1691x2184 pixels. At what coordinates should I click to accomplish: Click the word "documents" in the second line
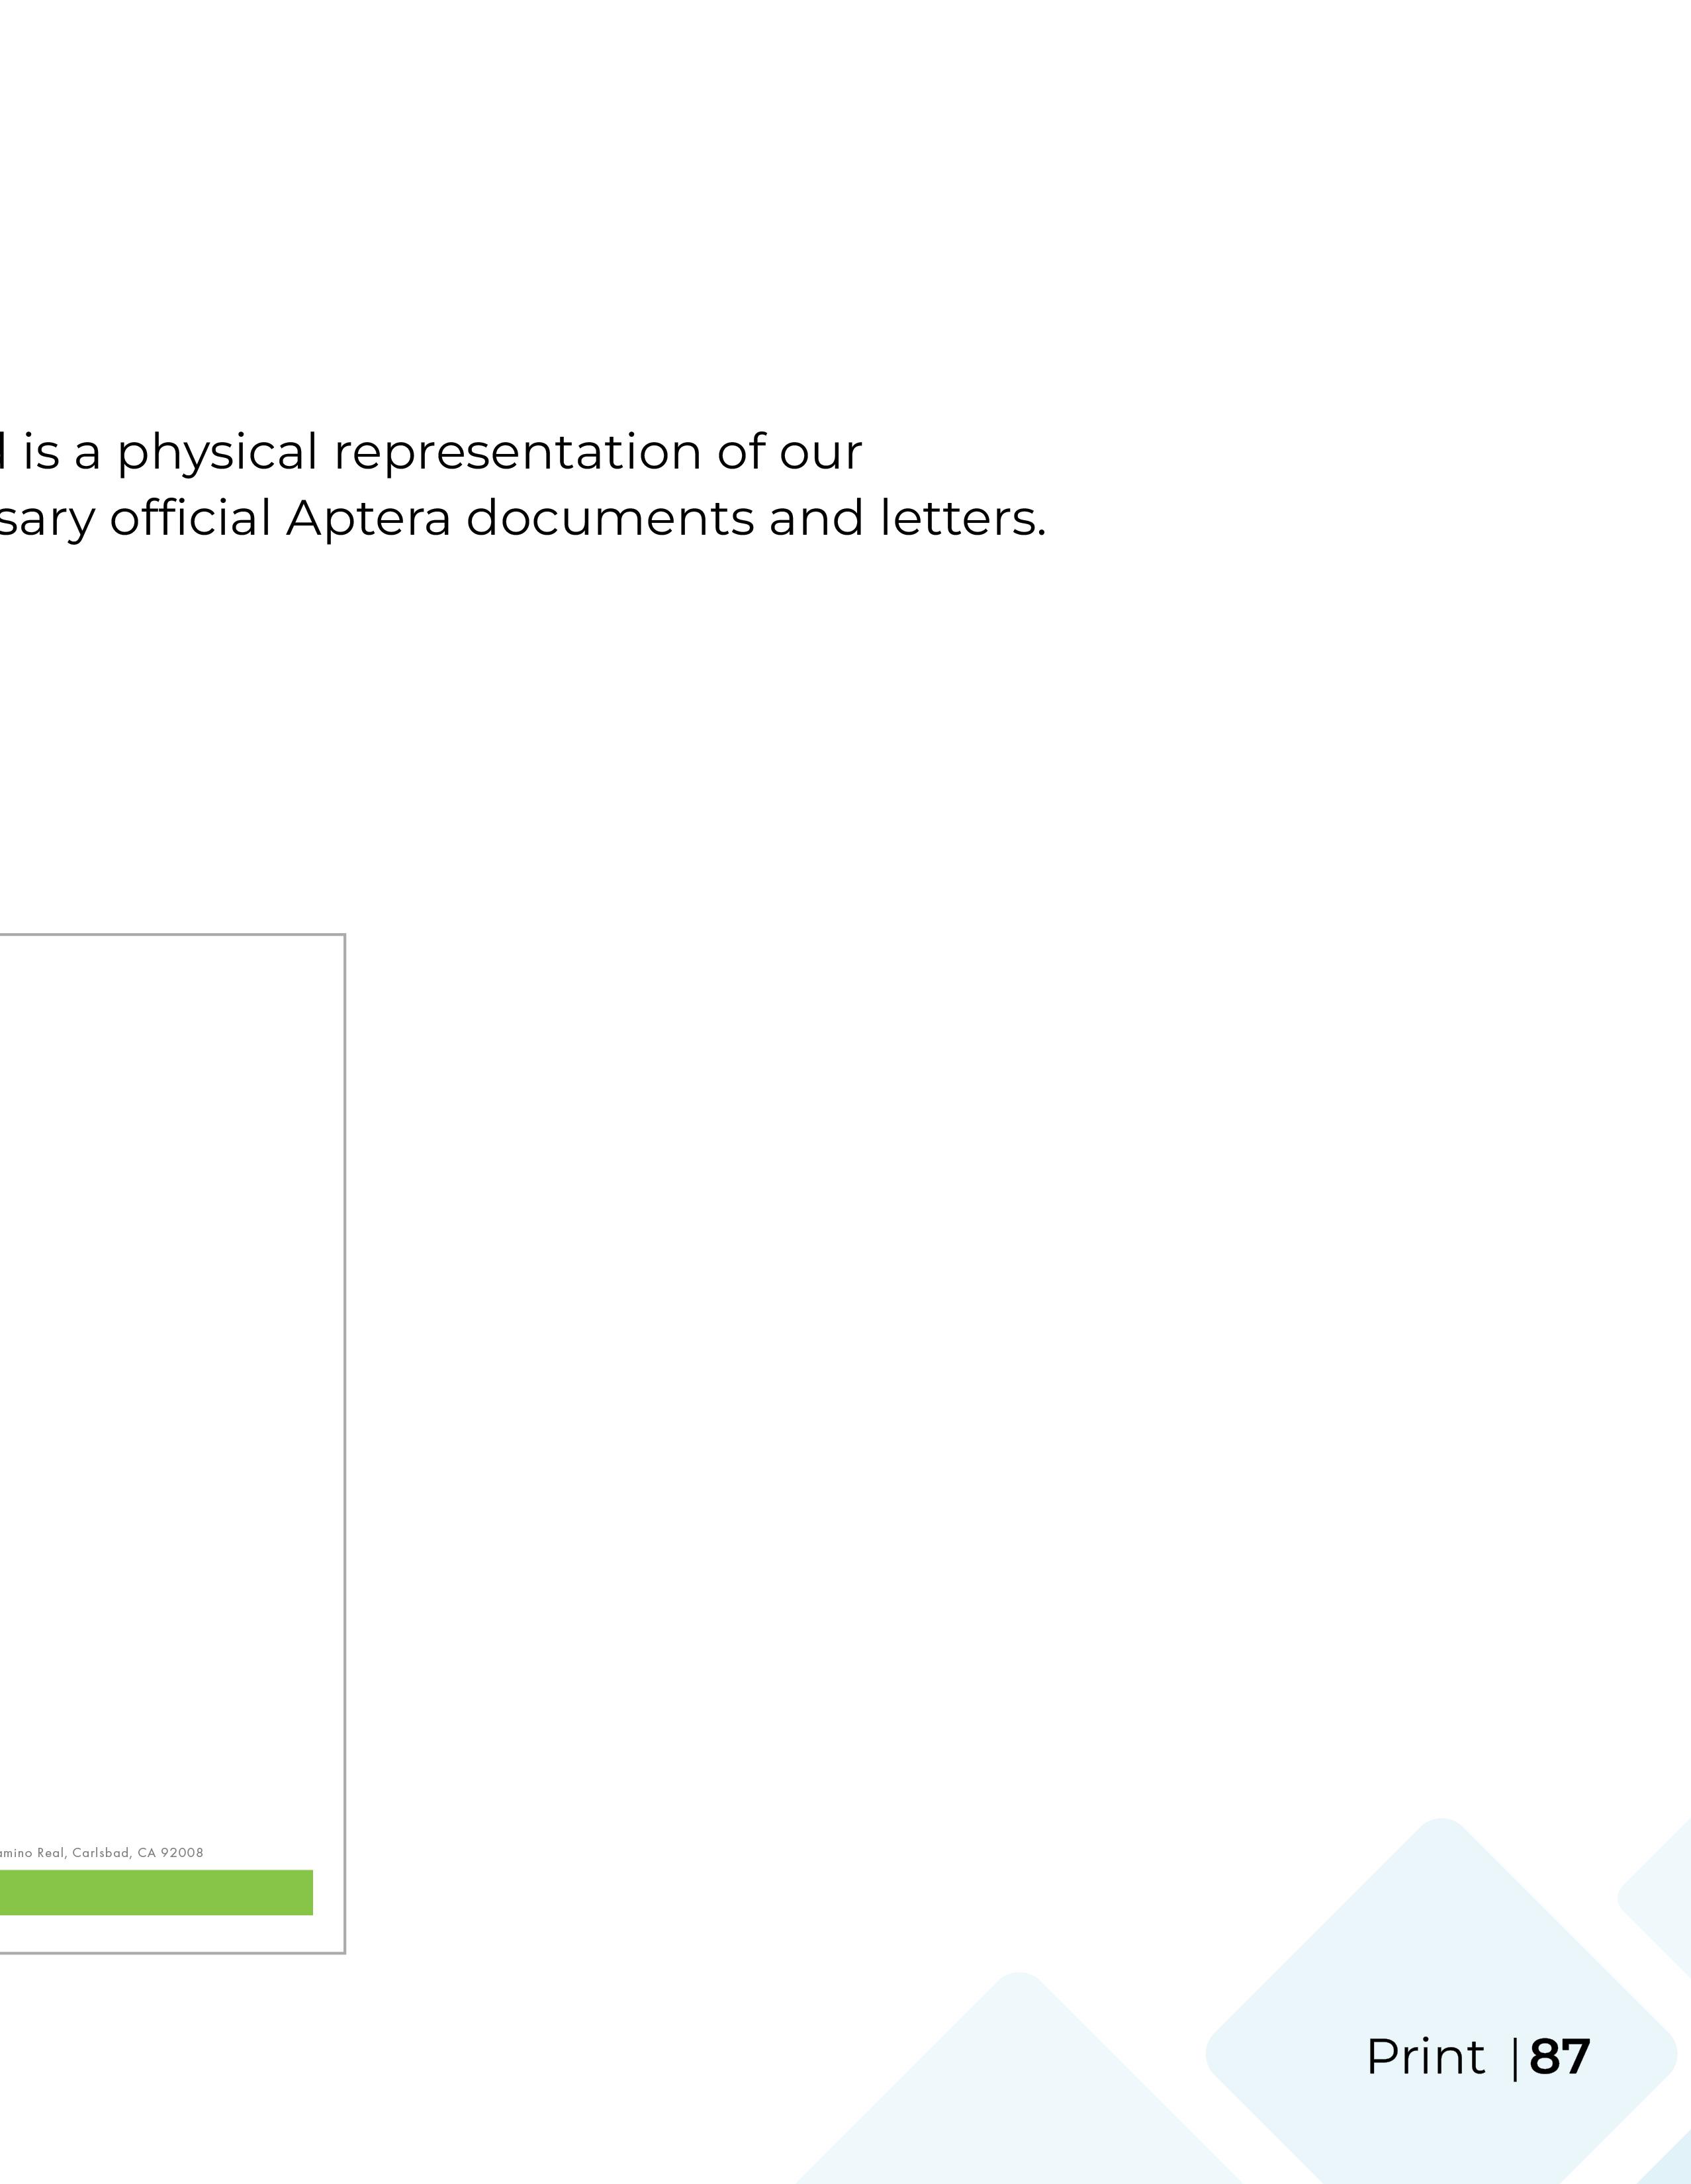[609, 518]
